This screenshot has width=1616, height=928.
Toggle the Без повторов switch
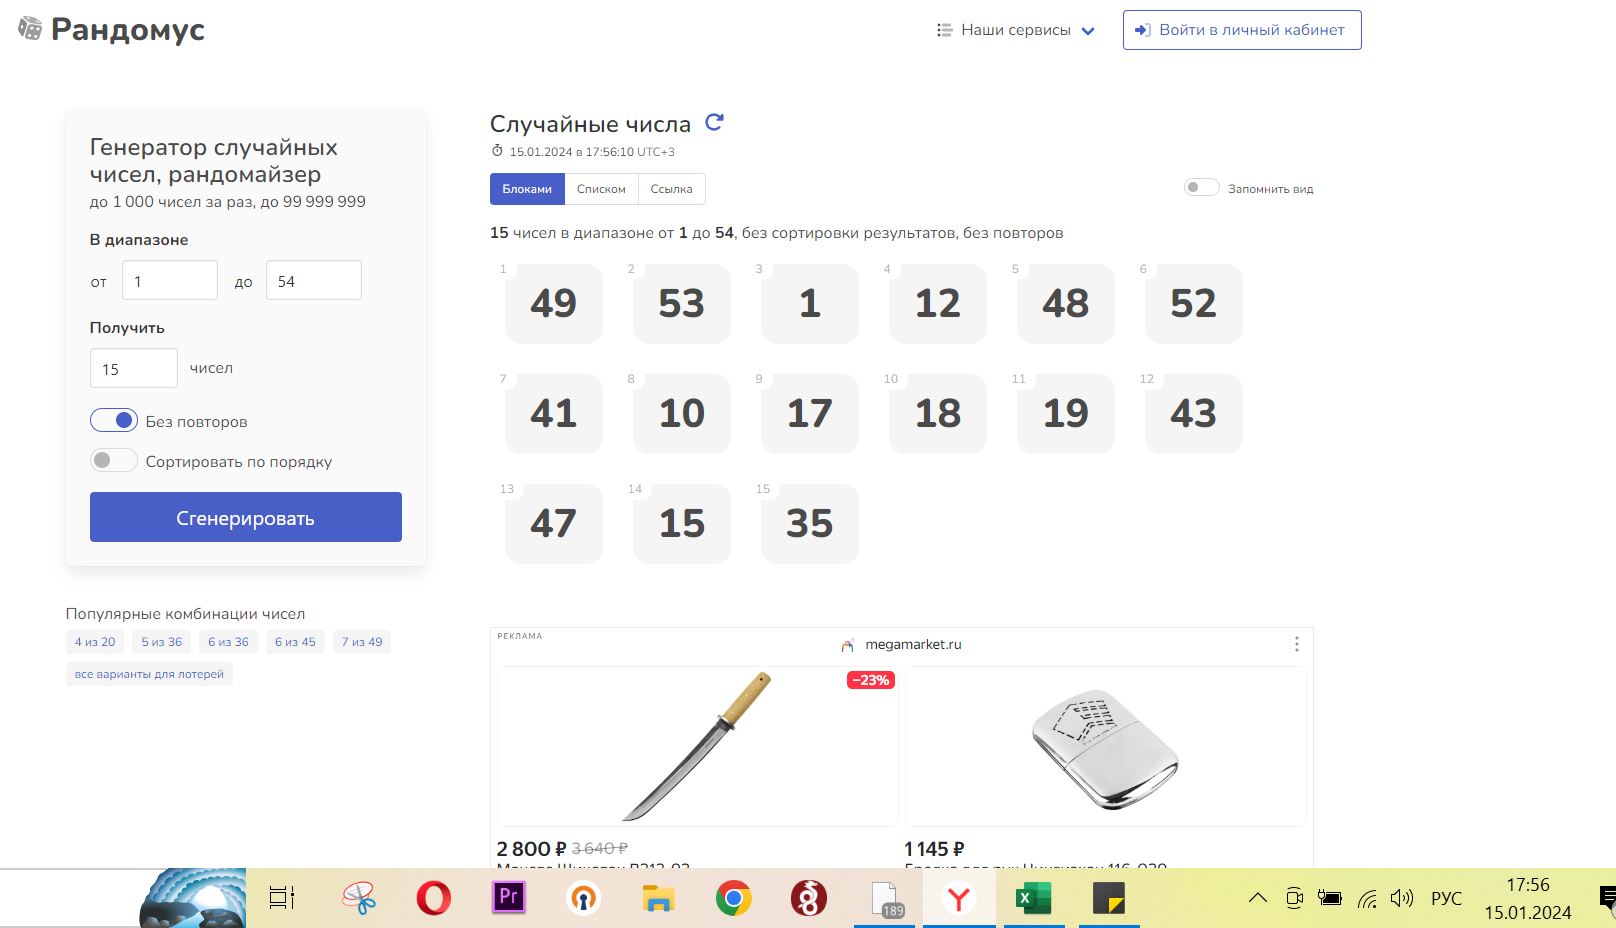tap(114, 421)
